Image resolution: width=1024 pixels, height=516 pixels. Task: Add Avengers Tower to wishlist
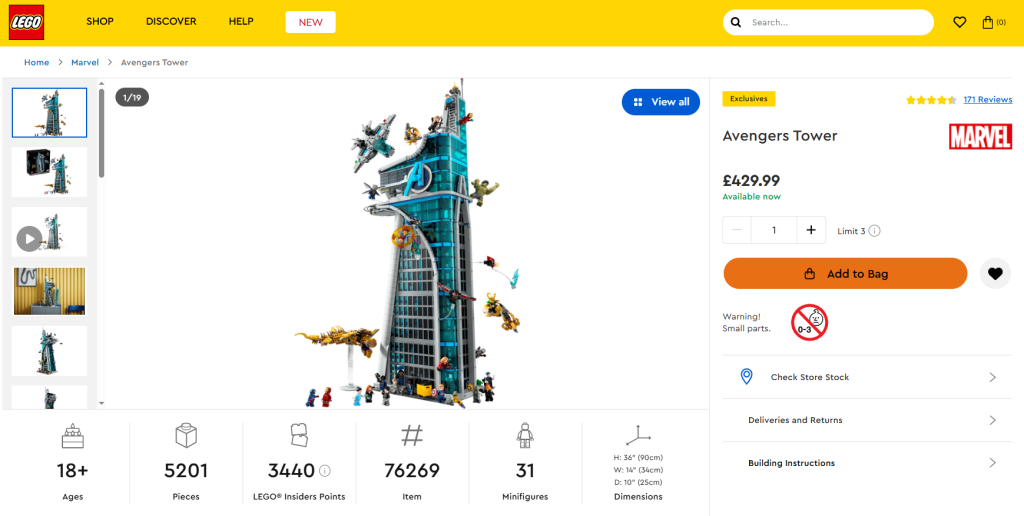[x=994, y=273]
